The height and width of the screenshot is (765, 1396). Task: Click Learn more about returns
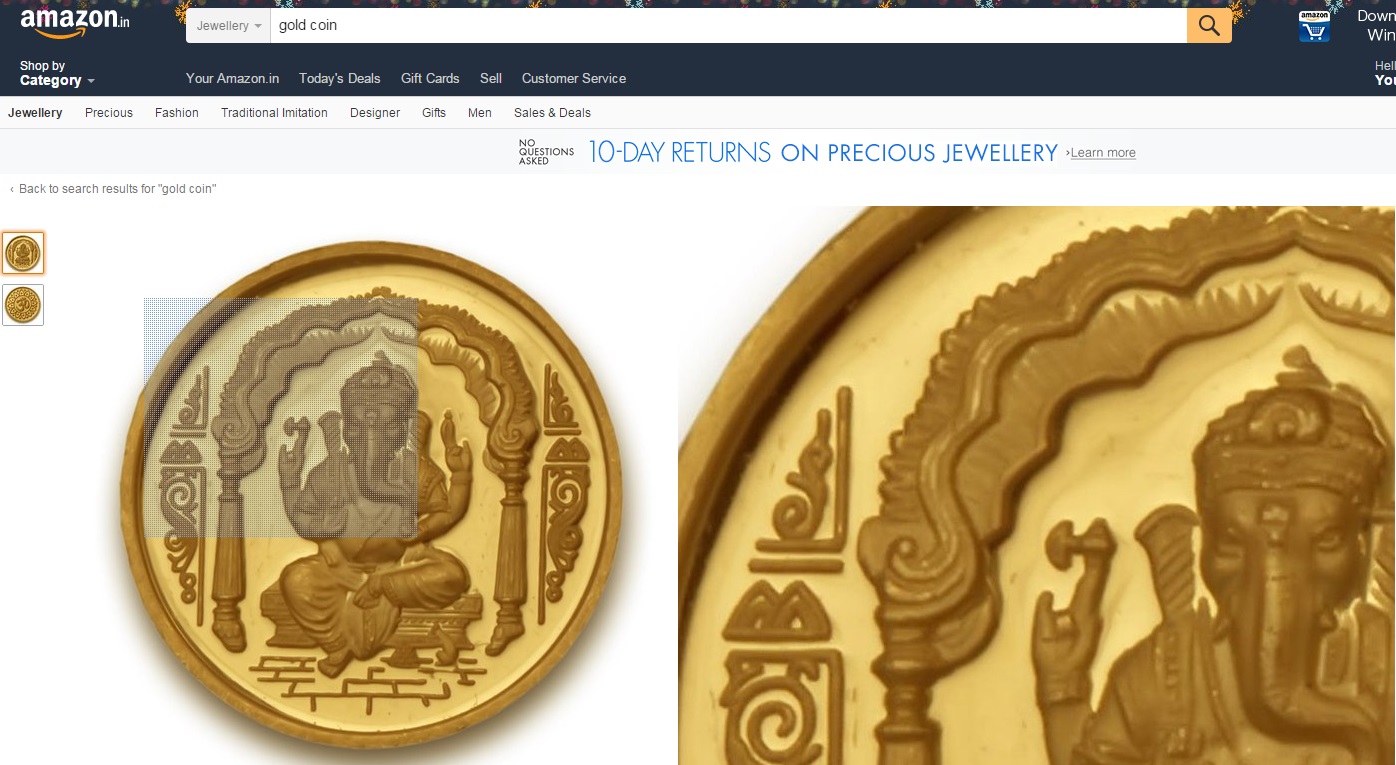tap(1103, 153)
